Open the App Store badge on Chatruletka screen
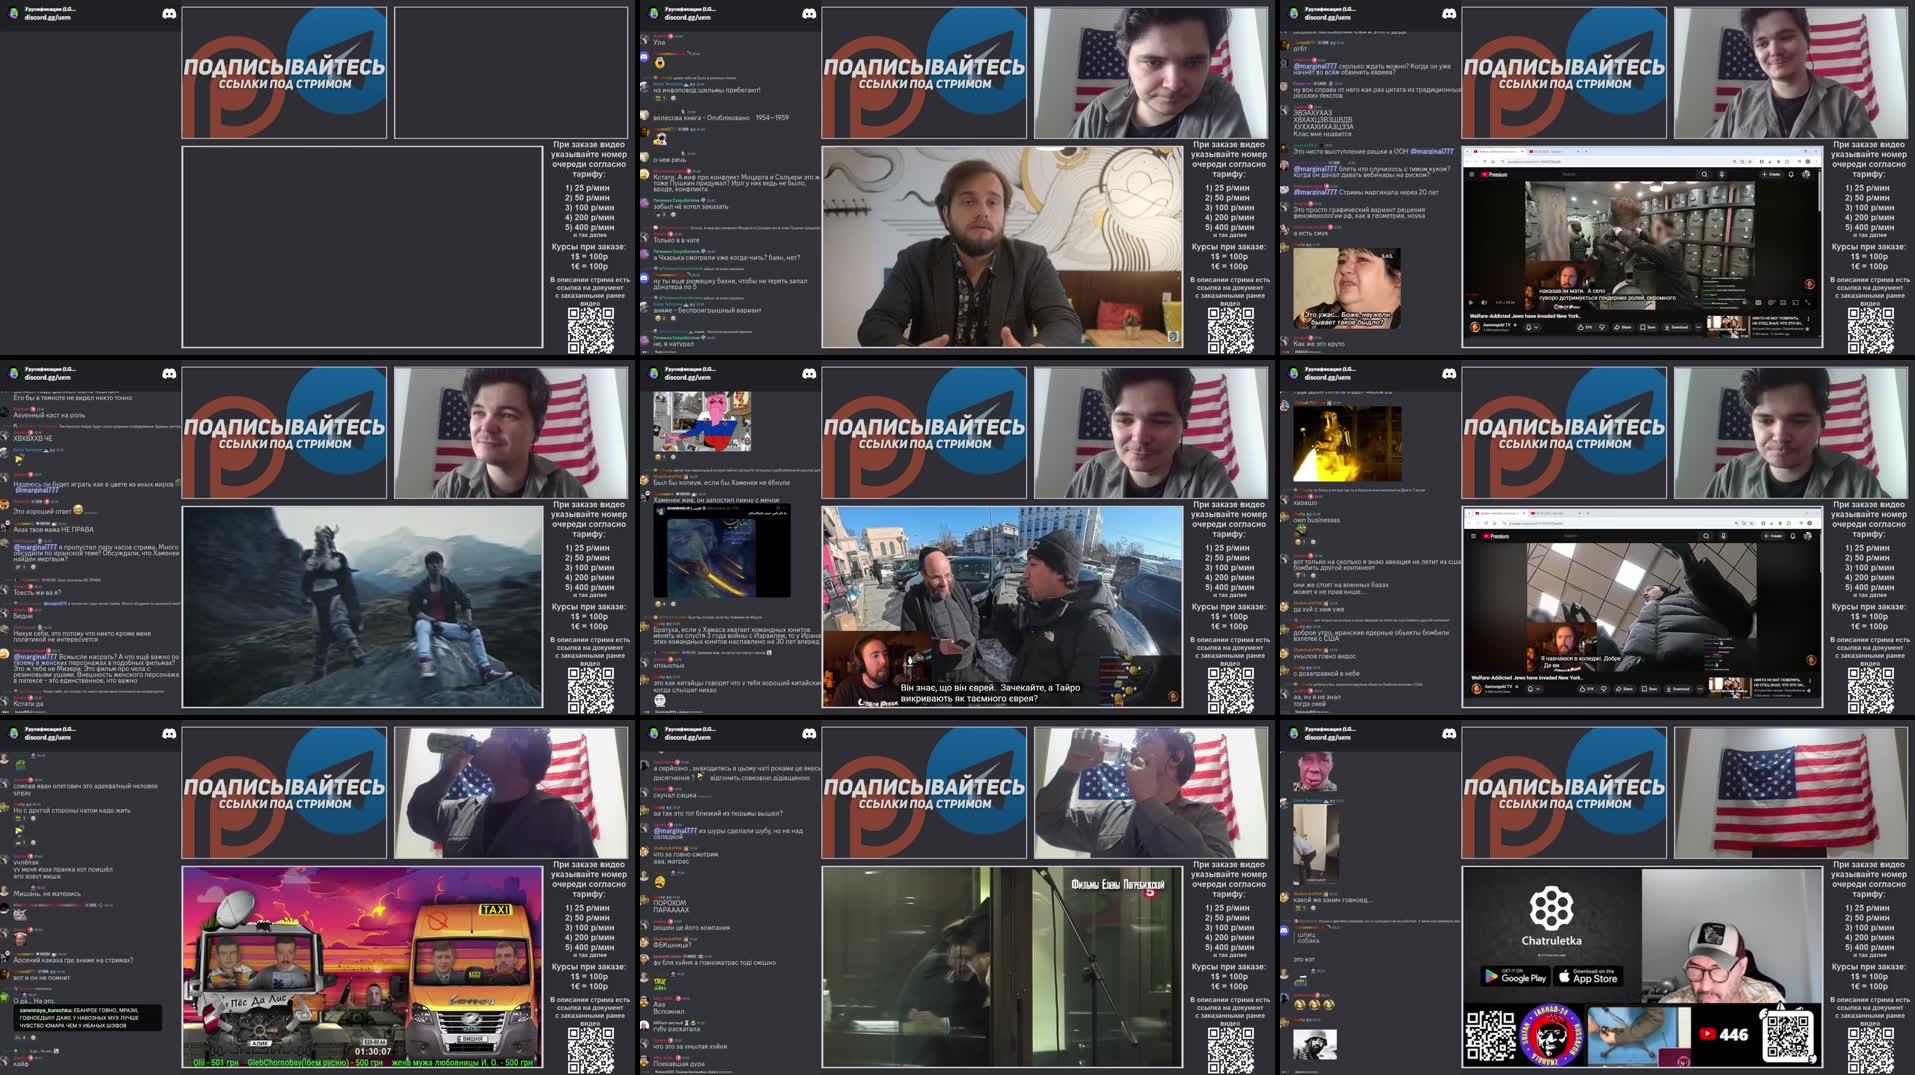The height and width of the screenshot is (1075, 1915). click(1589, 978)
